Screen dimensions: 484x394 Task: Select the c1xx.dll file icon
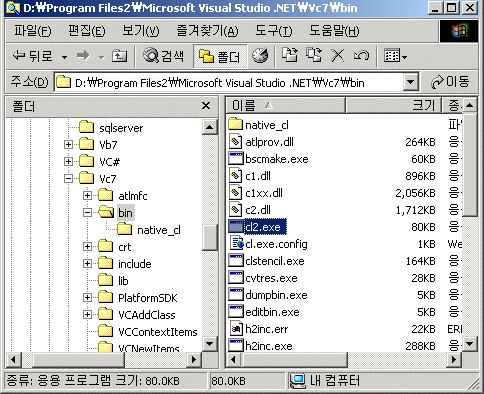[236, 193]
